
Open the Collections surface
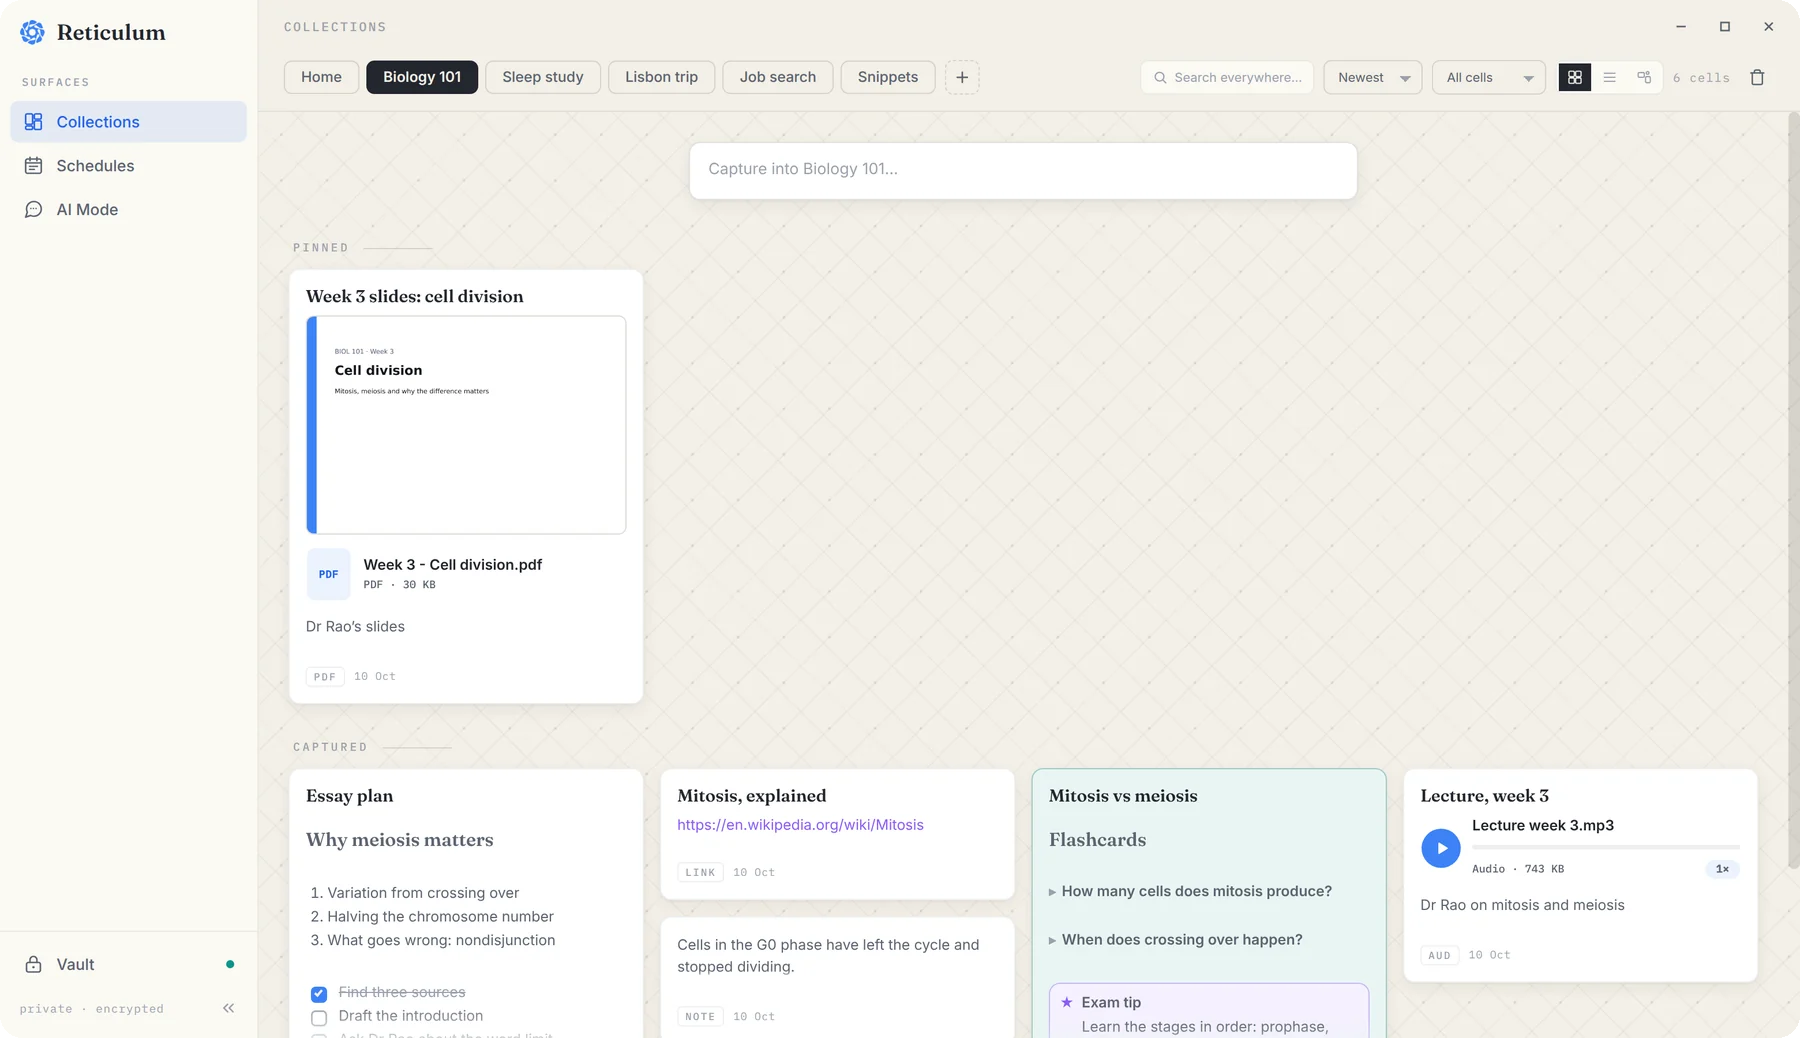[128, 121]
